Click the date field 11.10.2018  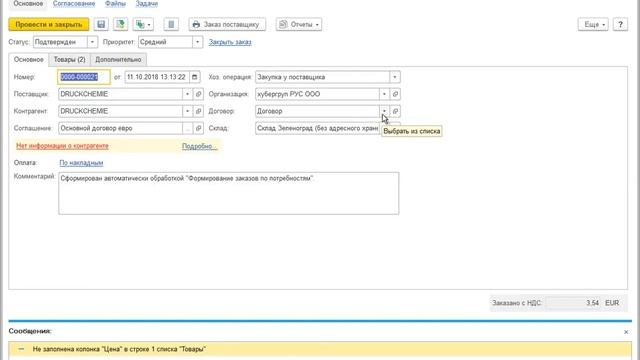[157, 77]
